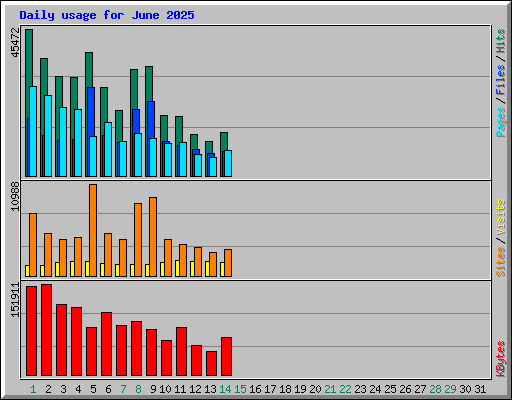
Task: Click the 'KBytes' legend label
Action: pyautogui.click(x=501, y=359)
